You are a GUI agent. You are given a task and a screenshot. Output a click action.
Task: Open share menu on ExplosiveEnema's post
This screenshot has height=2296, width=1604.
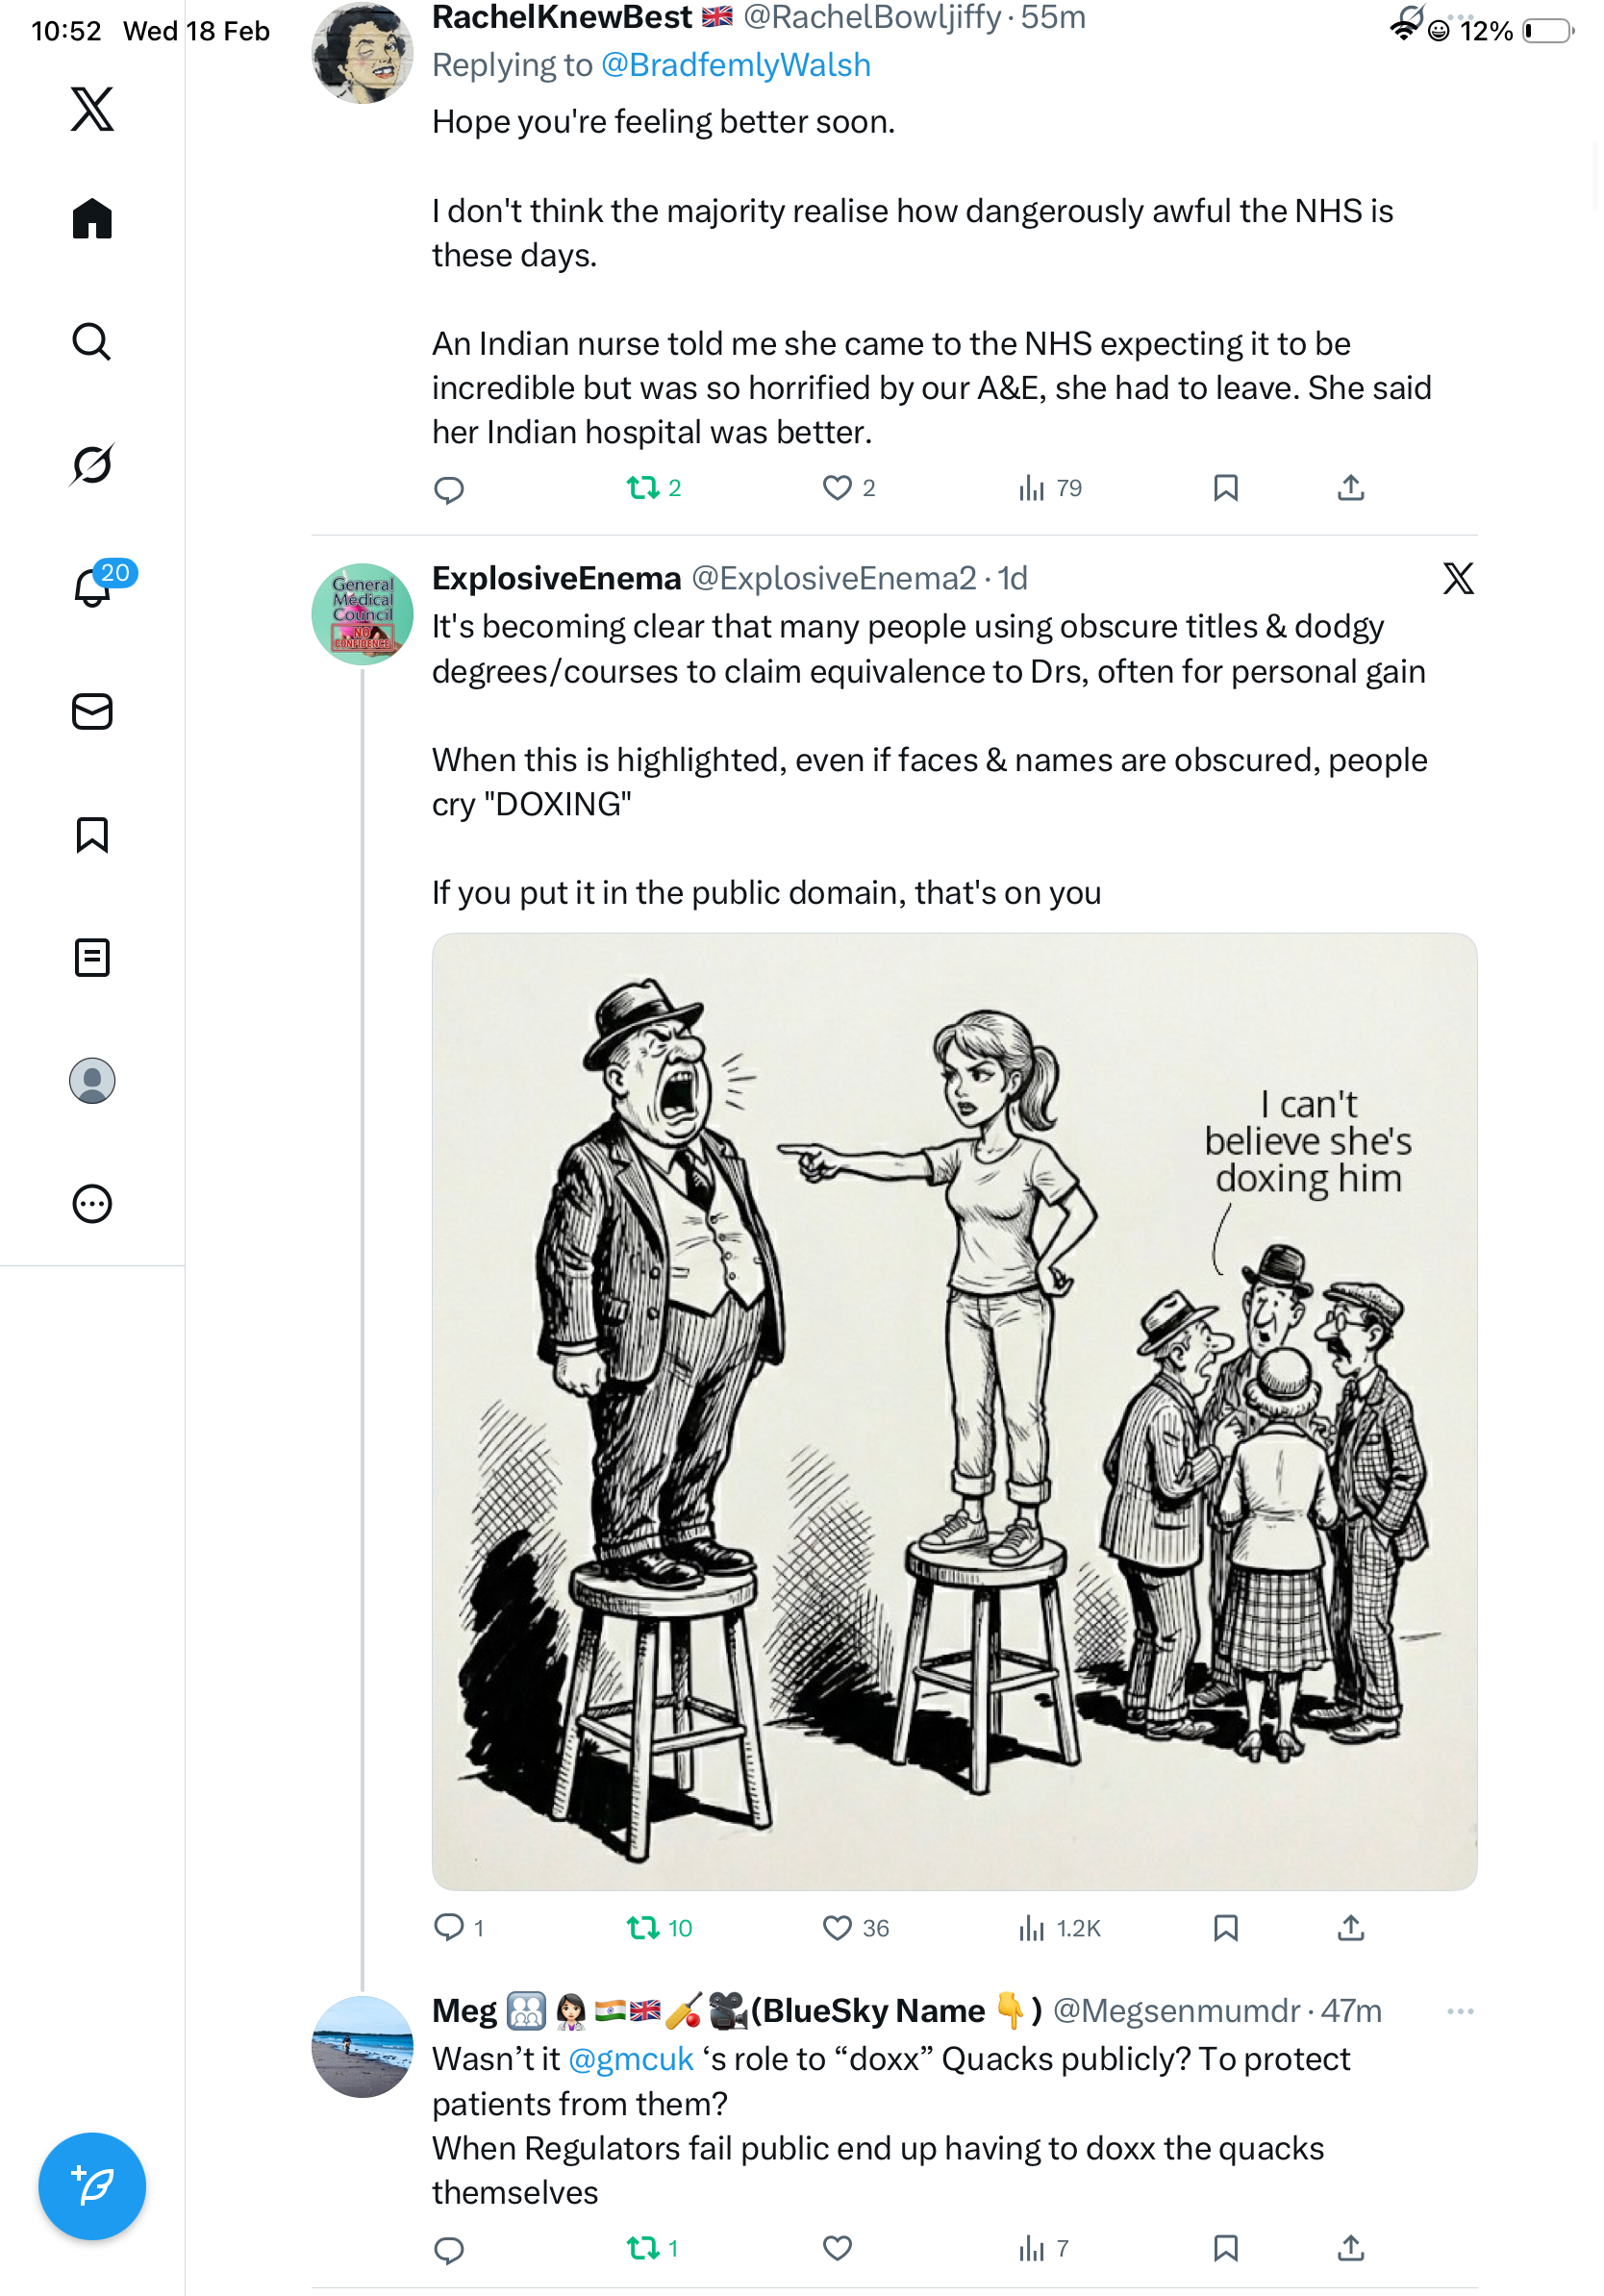coord(1351,1928)
